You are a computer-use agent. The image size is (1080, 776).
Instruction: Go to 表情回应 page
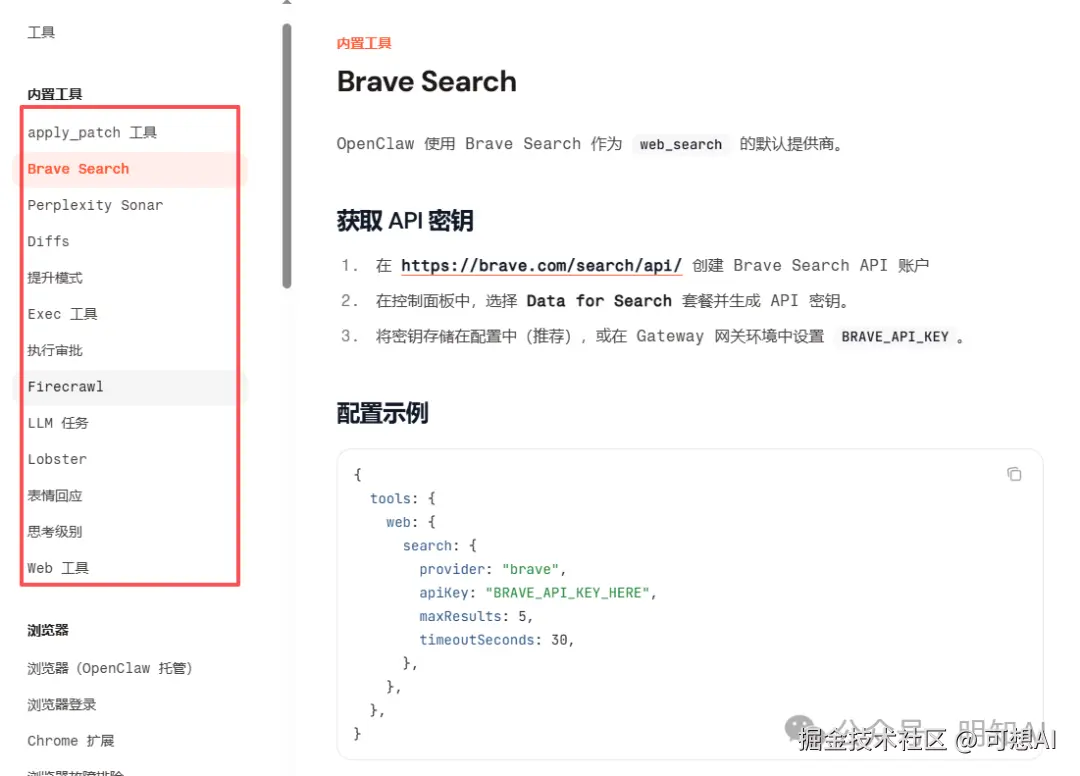click(55, 496)
